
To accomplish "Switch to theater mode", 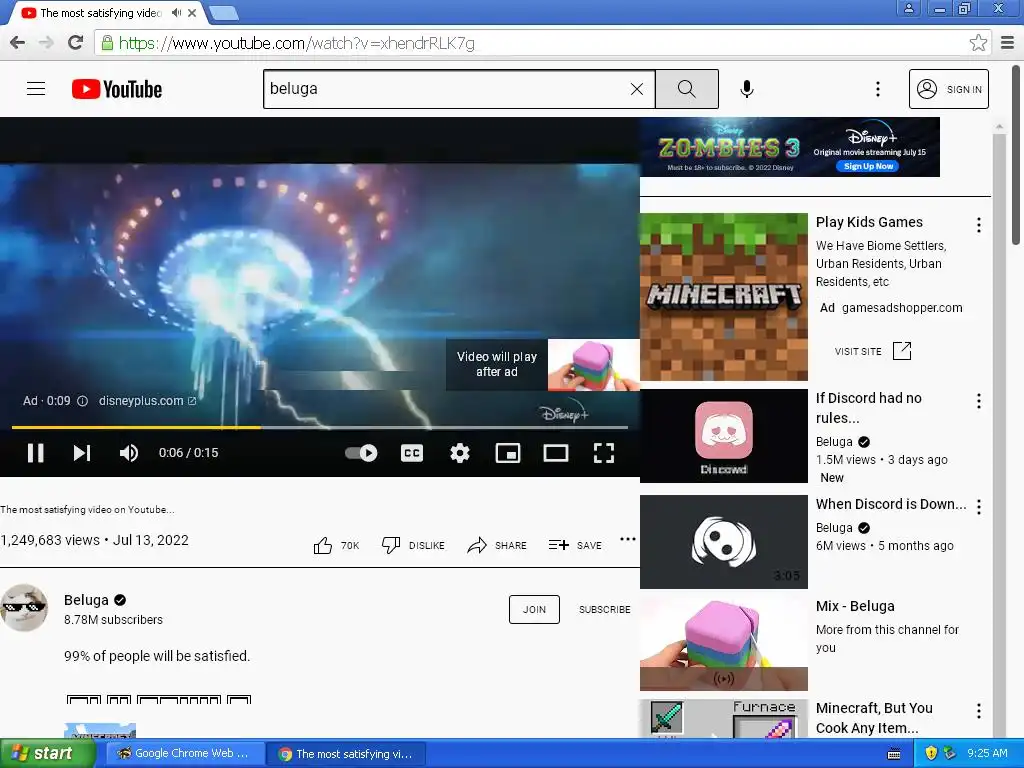I will tap(556, 453).
